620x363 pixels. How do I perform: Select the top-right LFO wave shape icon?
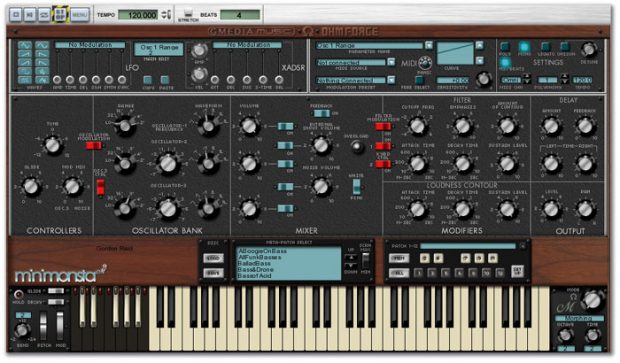42,45
